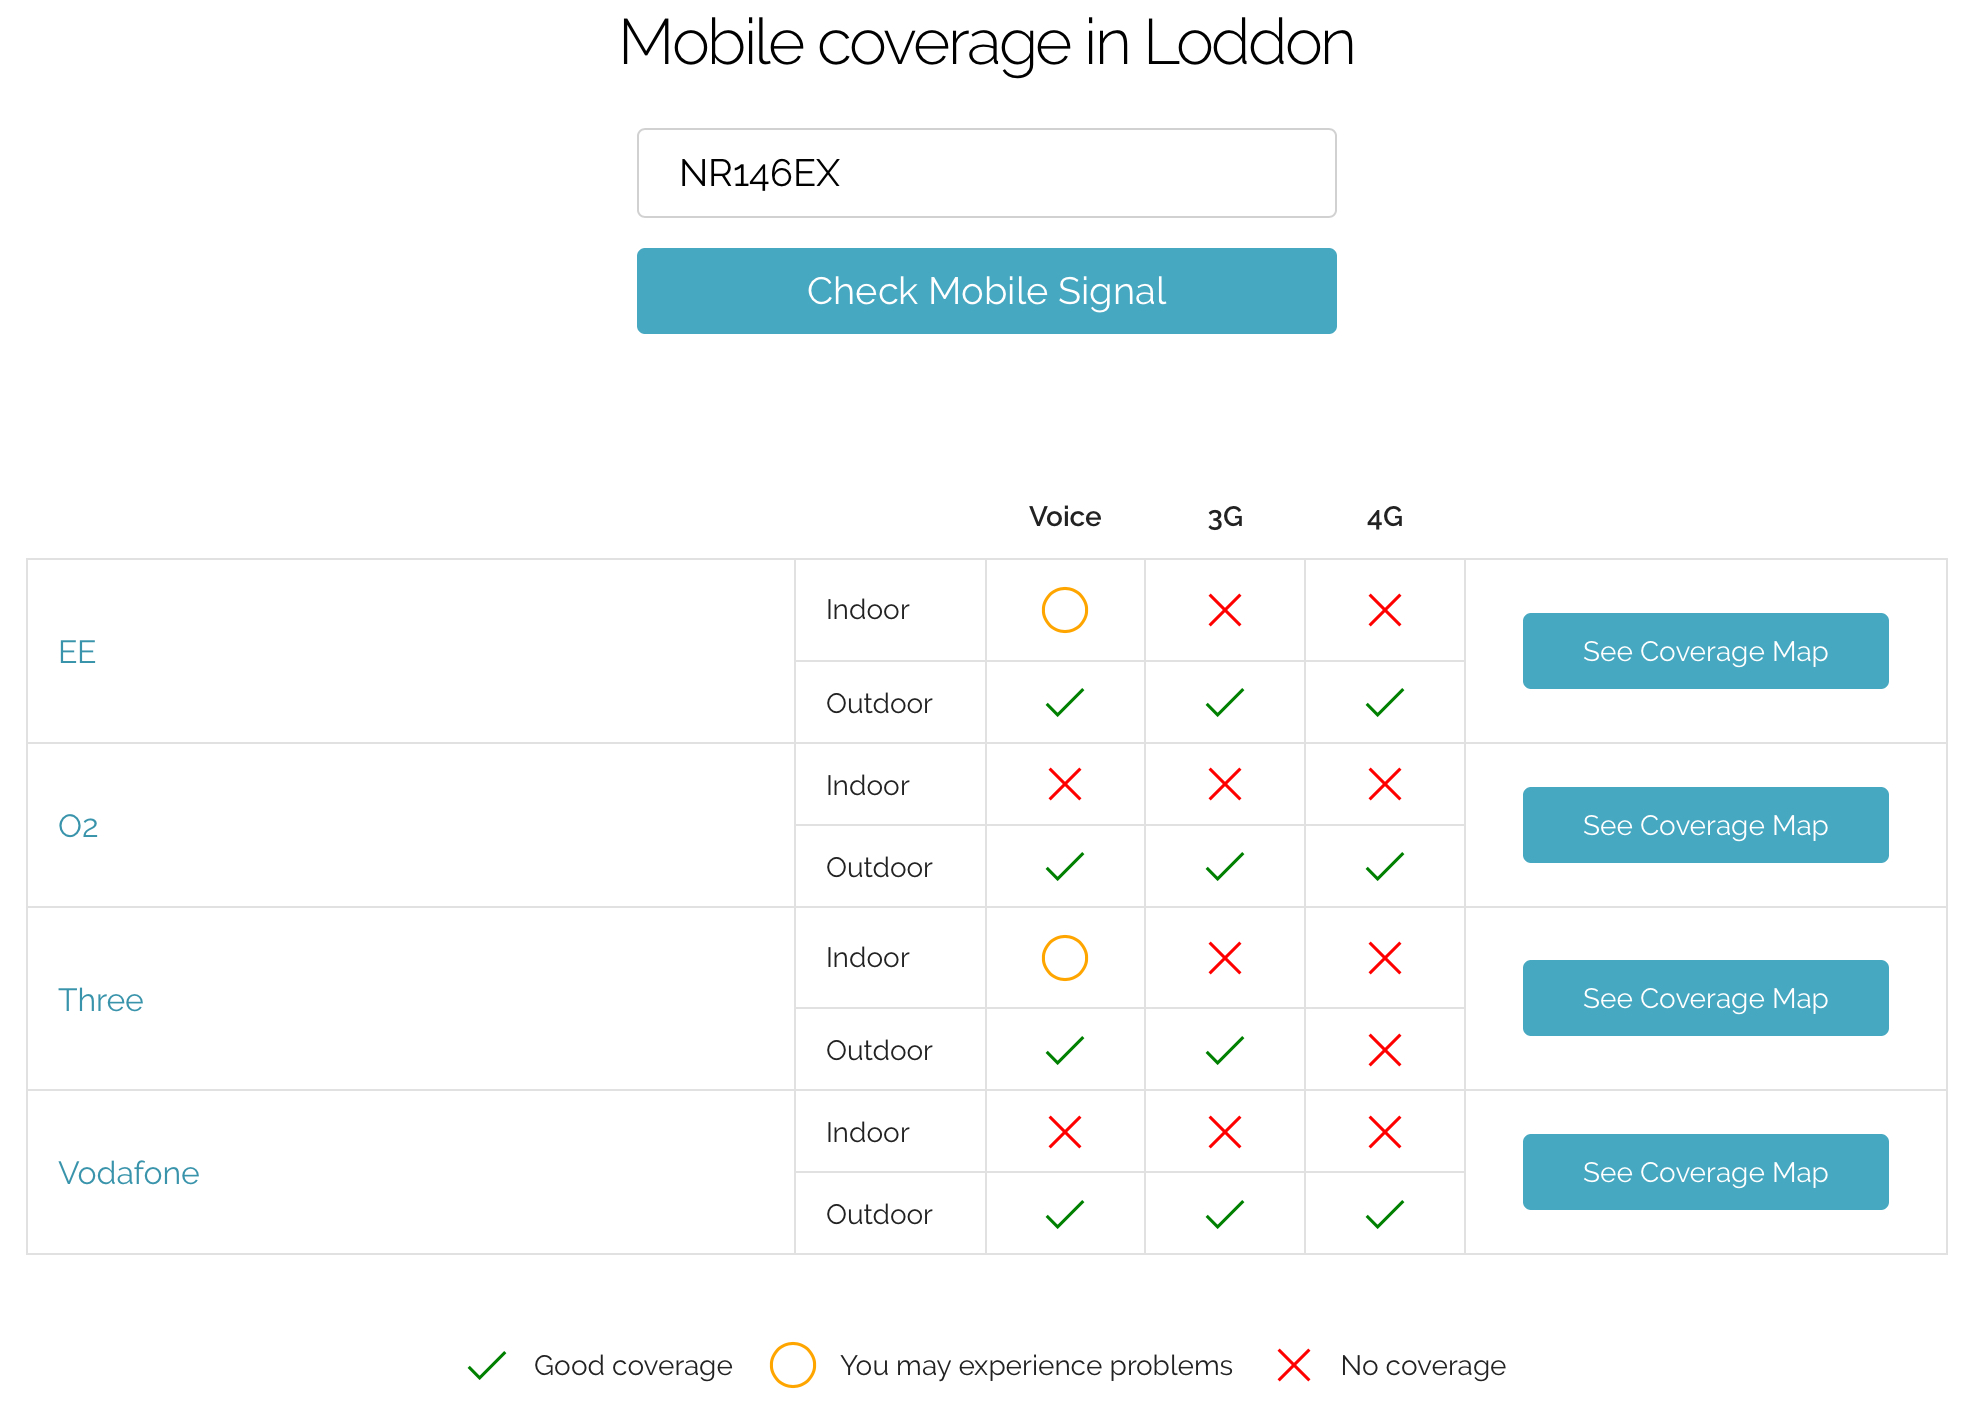Click the Good coverage legend checkmark

pos(487,1366)
